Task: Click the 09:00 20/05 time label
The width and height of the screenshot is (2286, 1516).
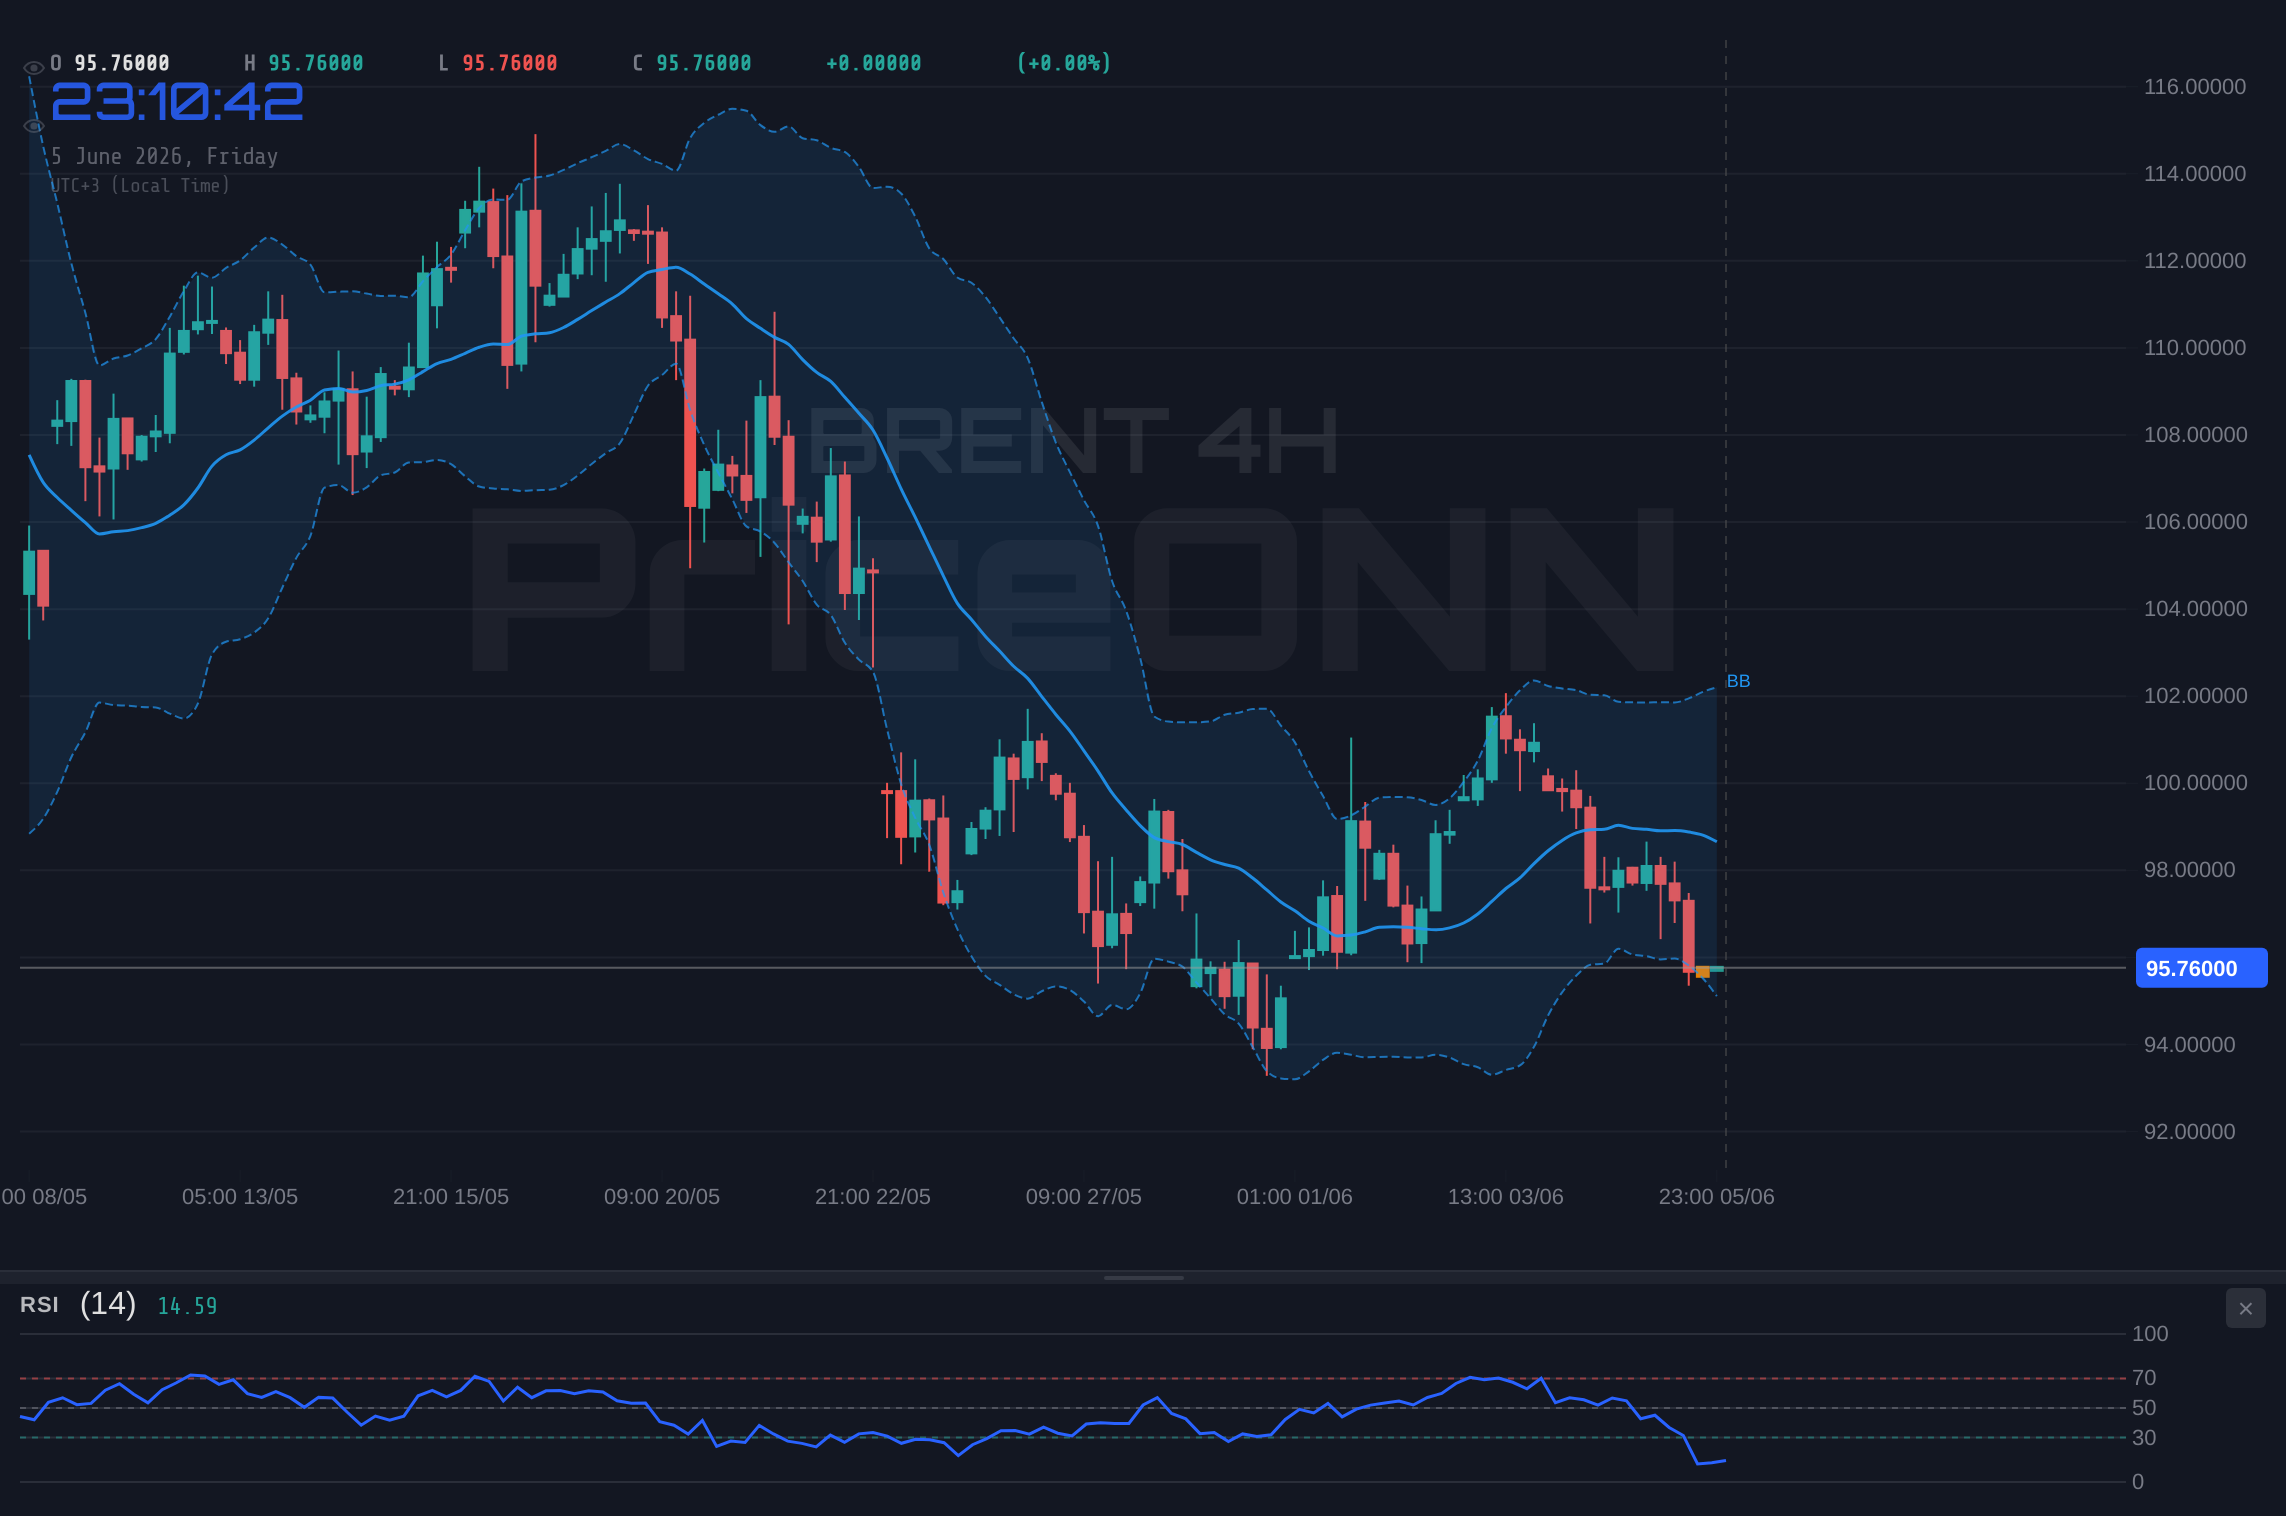Action: [x=662, y=1197]
